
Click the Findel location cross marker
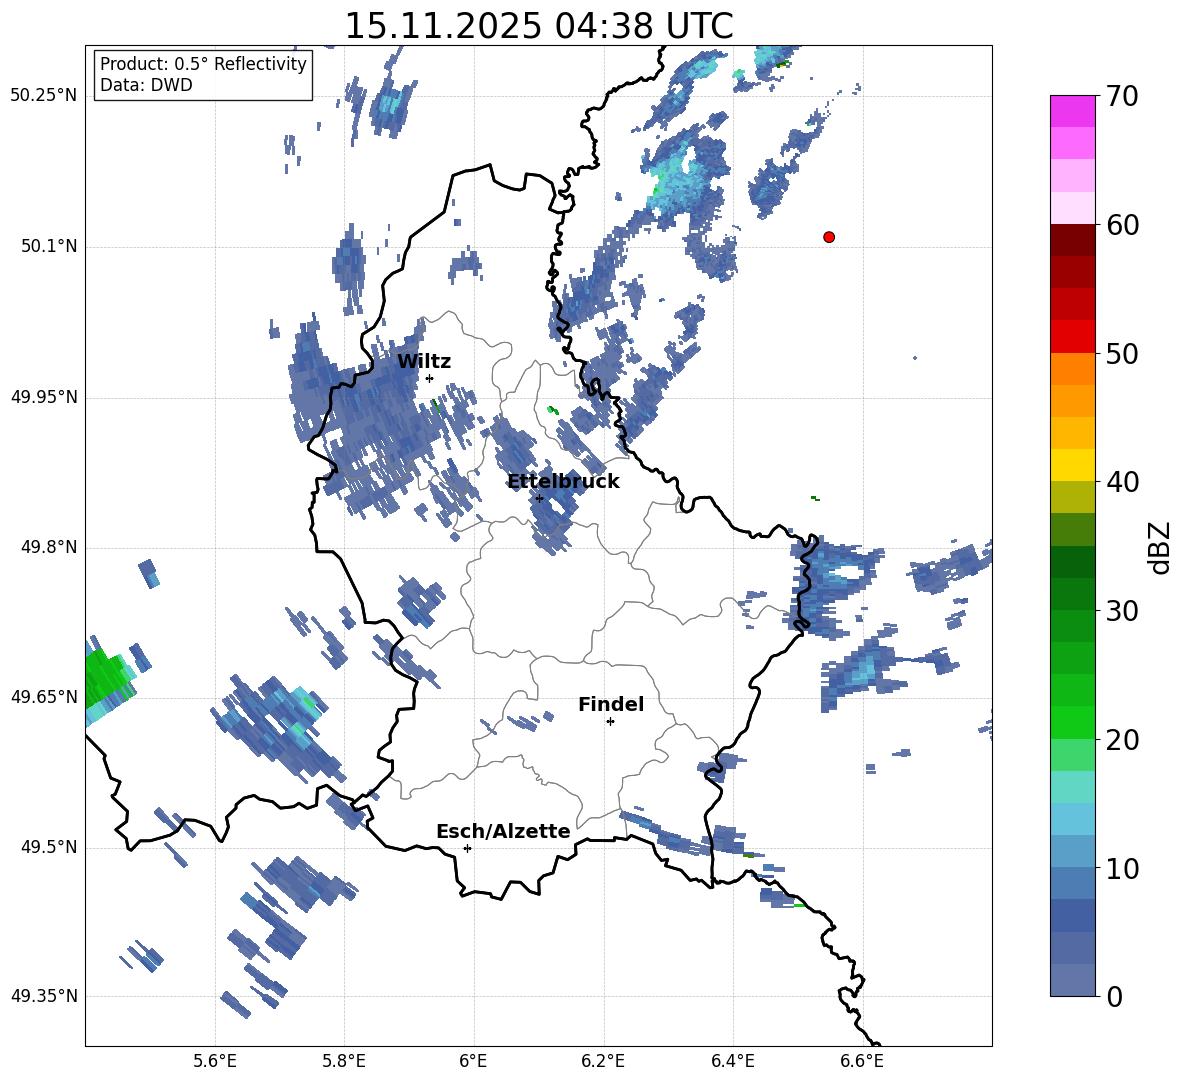pos(610,722)
